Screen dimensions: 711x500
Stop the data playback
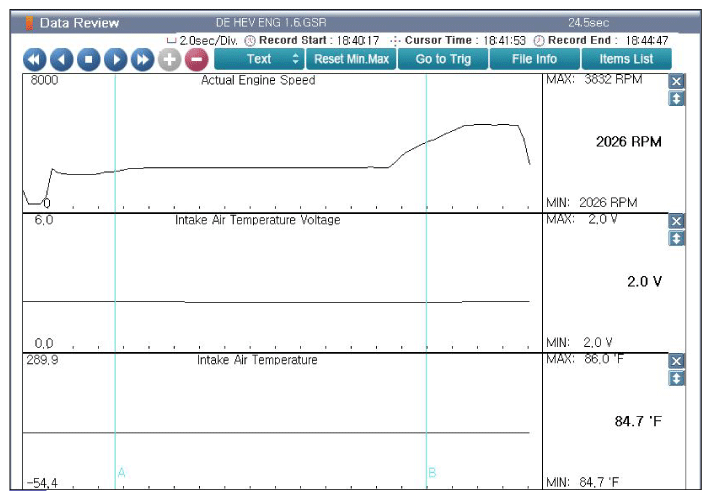[89, 59]
